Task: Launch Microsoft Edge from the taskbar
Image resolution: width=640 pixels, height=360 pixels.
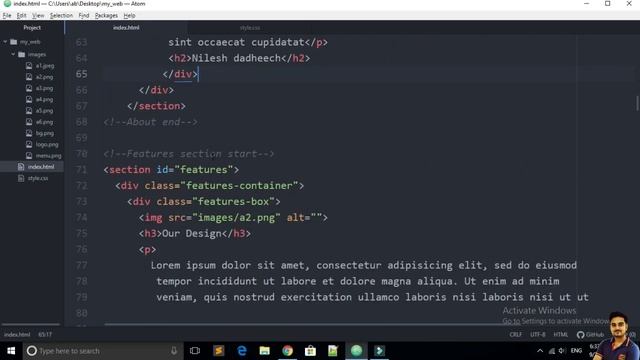Action: pyautogui.click(x=242, y=351)
